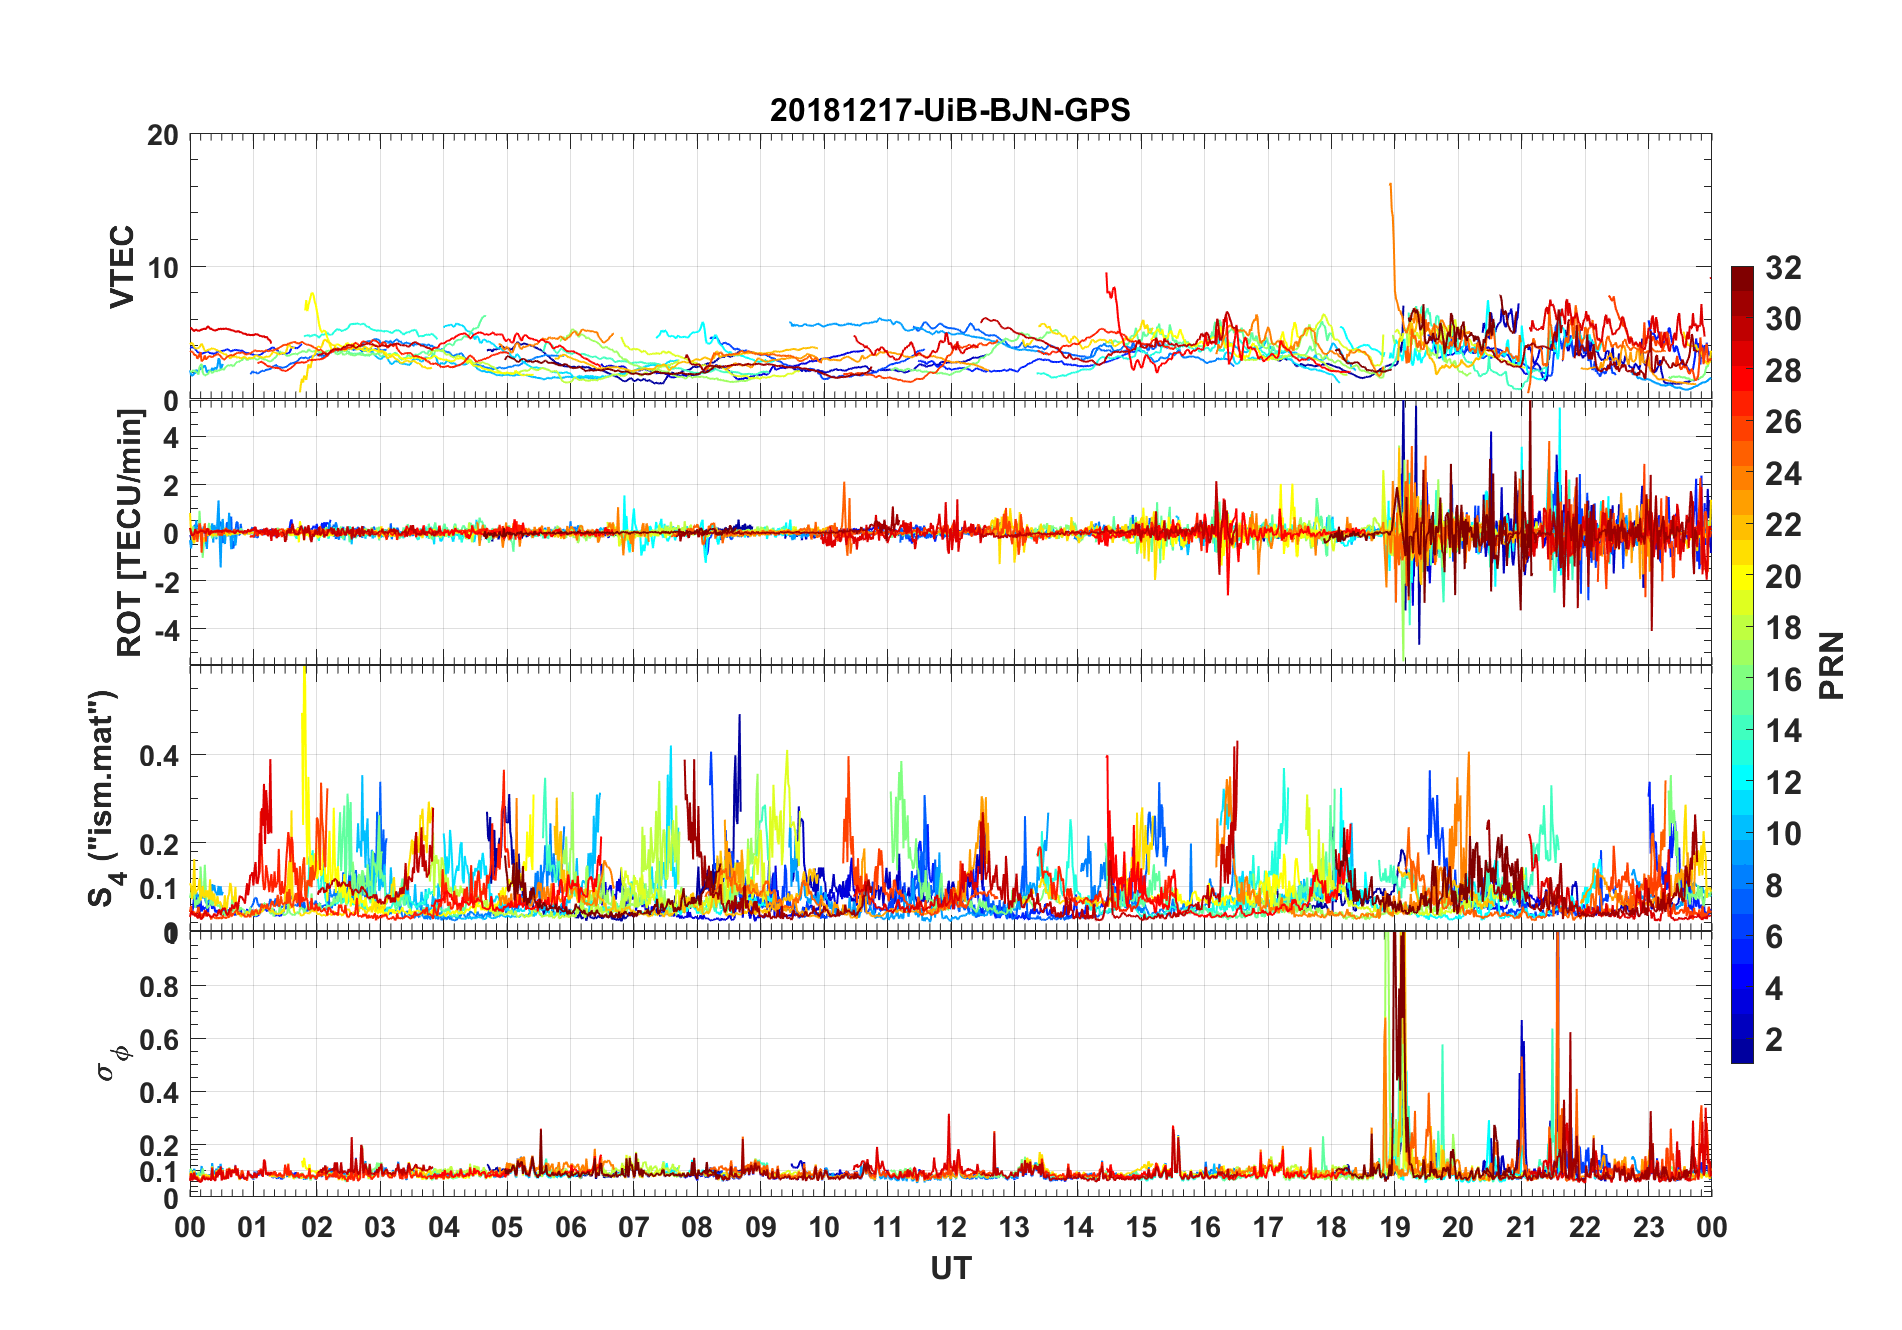Click the x-axis tick label 07
The image size is (1902, 1330).
click(634, 1227)
